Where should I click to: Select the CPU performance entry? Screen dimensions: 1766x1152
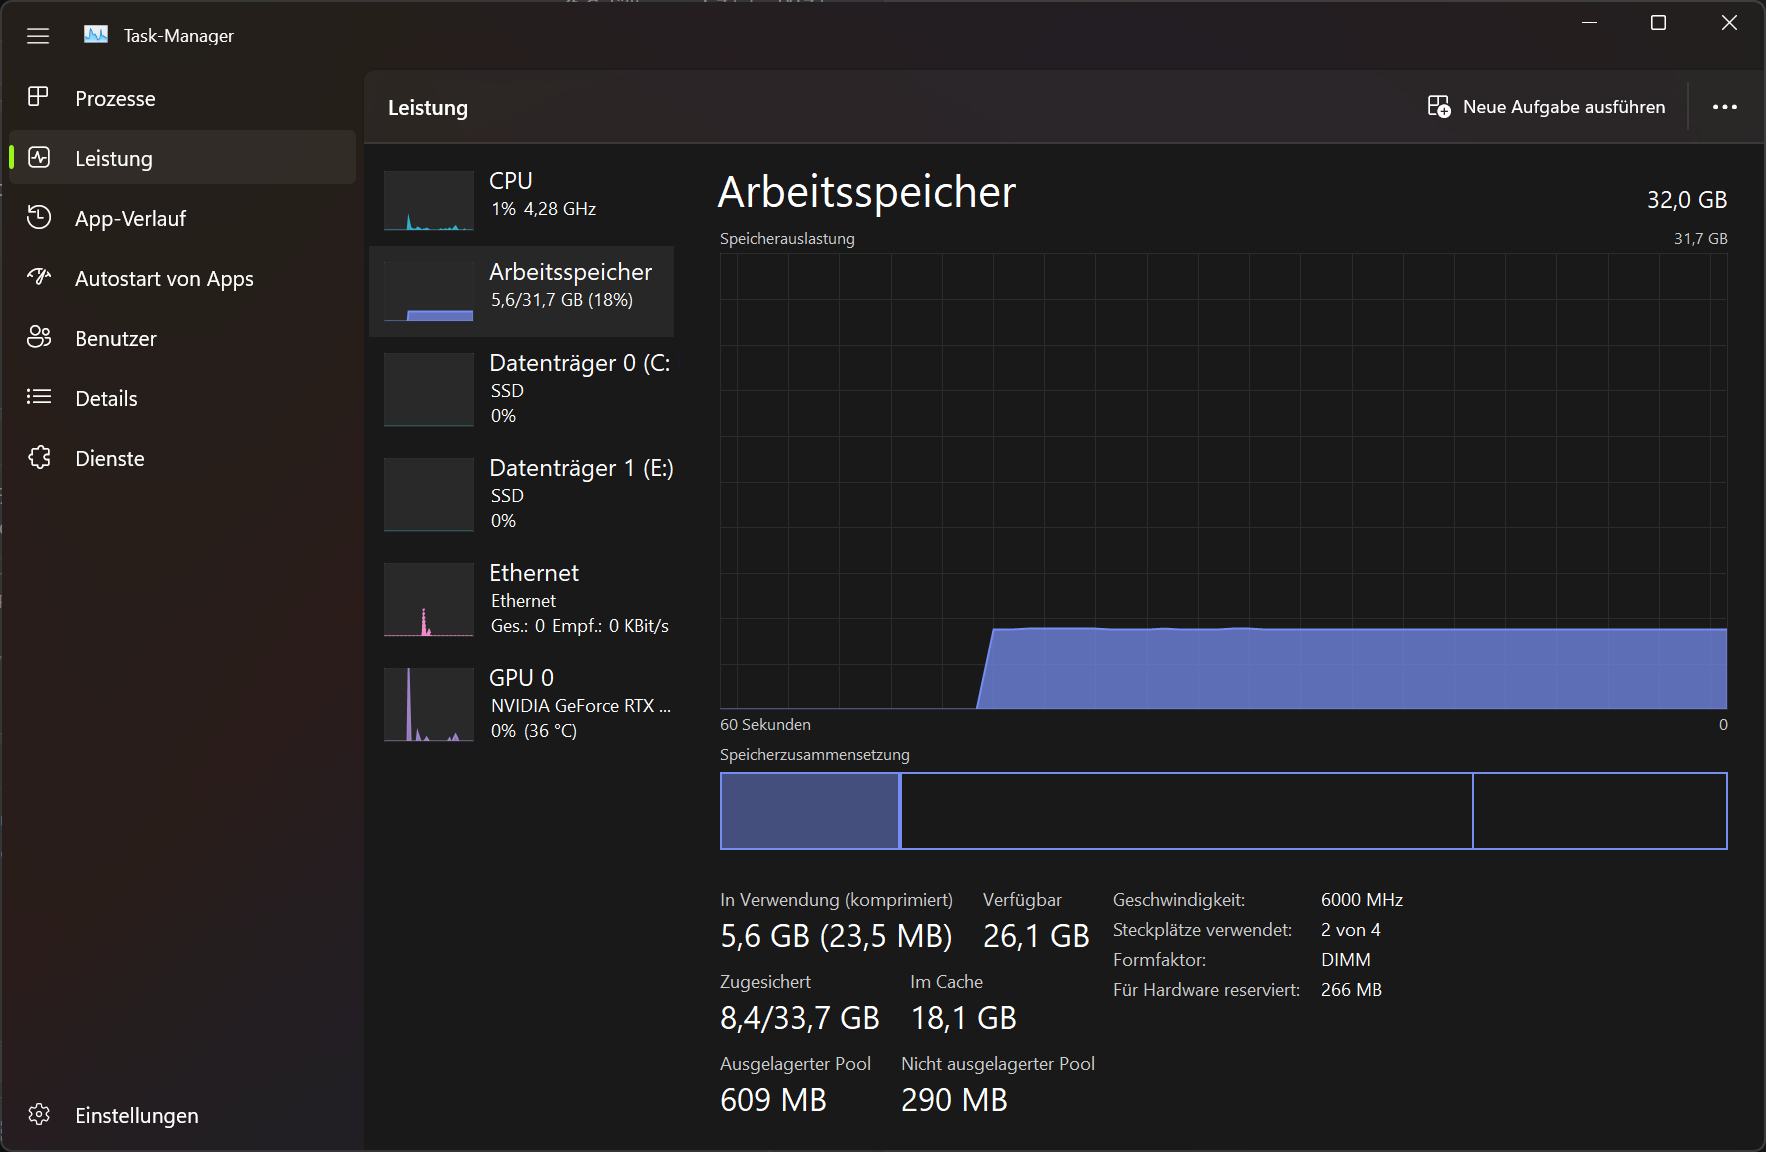pyautogui.click(x=521, y=200)
